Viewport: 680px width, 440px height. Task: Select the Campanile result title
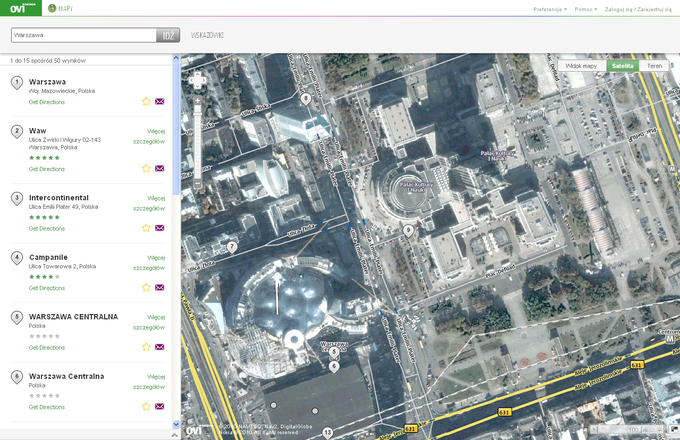[x=48, y=257]
